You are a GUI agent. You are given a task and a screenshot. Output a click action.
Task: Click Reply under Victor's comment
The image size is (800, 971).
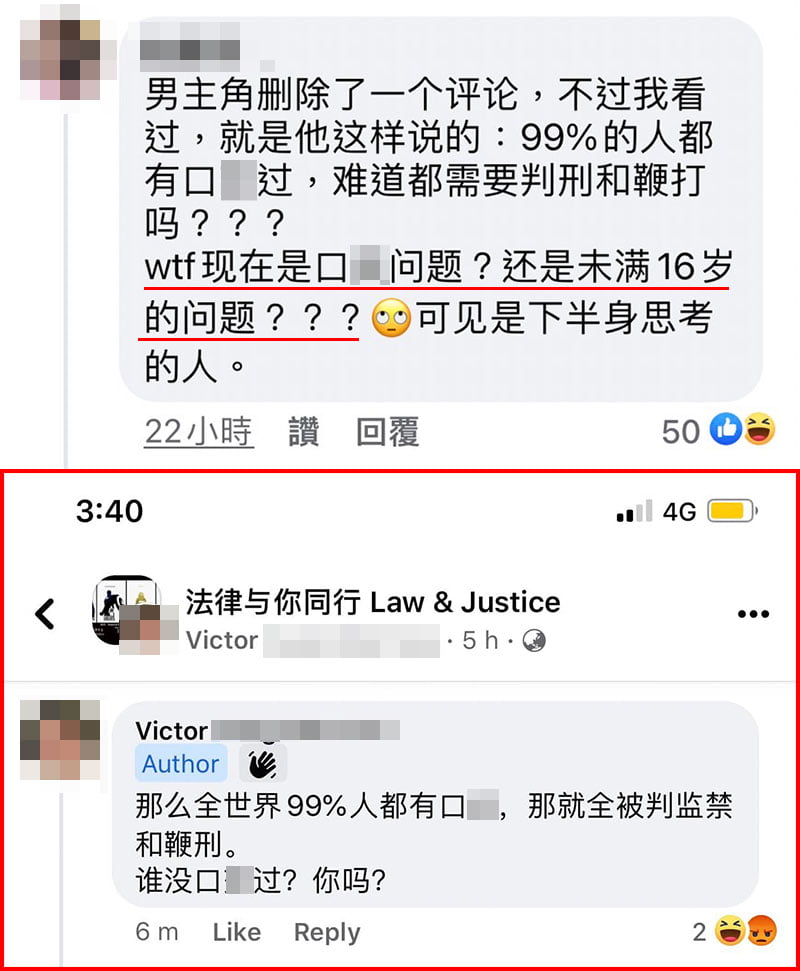[x=327, y=933]
